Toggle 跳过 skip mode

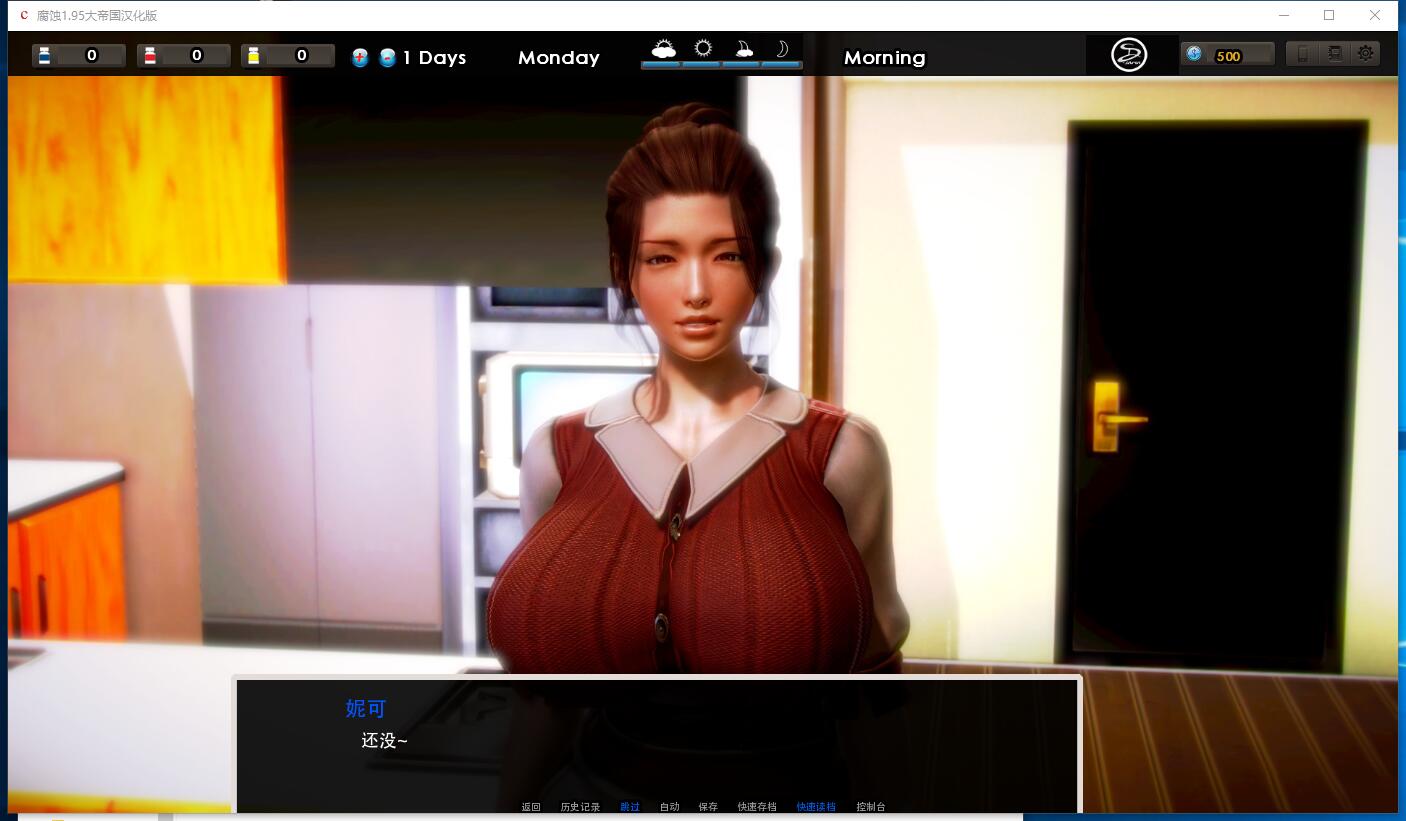[x=630, y=806]
